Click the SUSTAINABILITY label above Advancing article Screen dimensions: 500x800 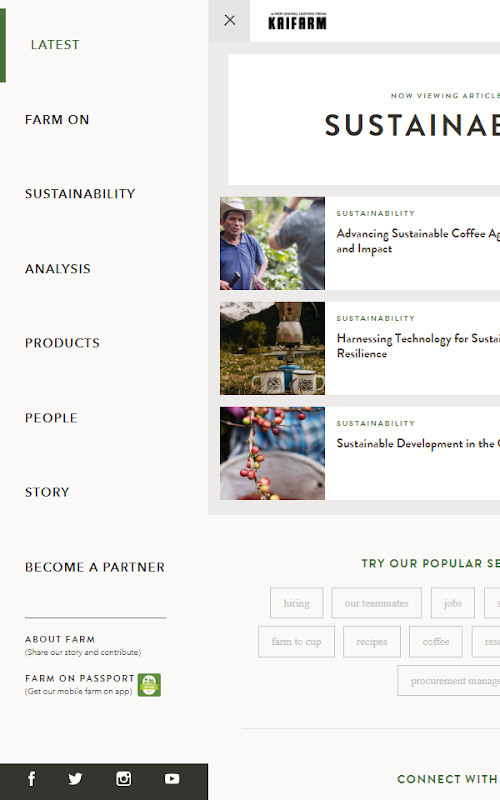click(376, 213)
